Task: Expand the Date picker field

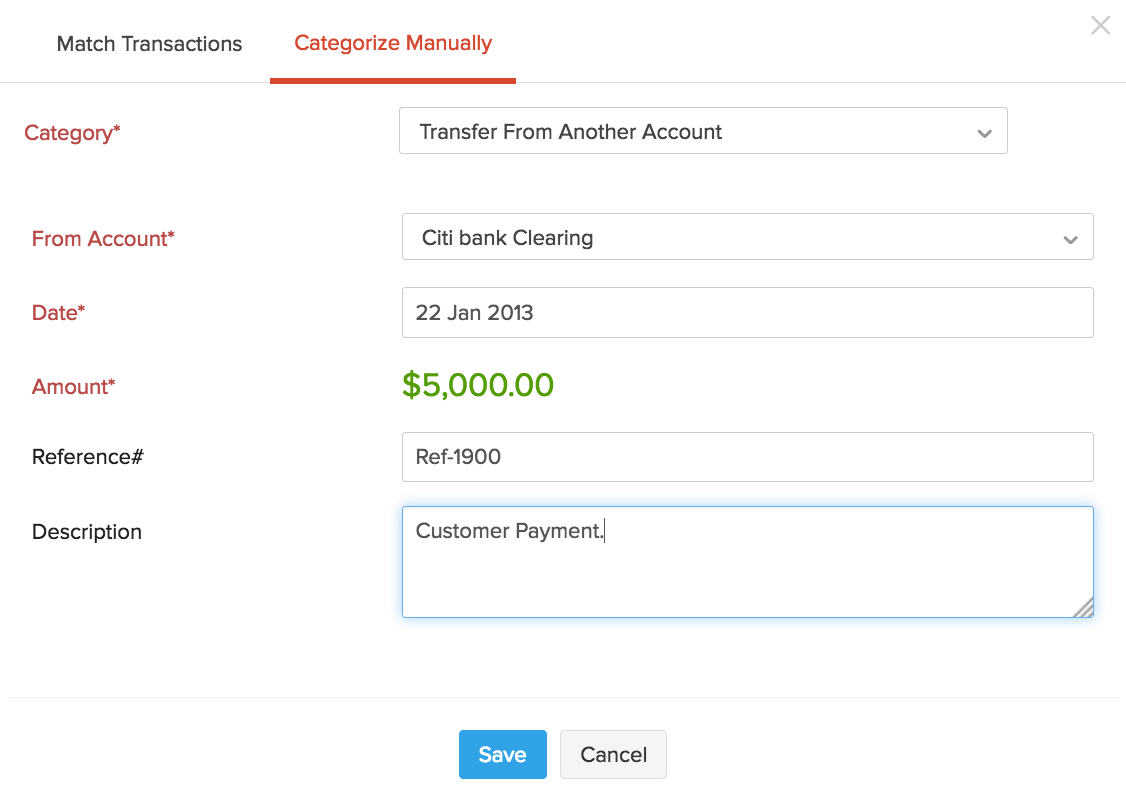Action: point(748,312)
